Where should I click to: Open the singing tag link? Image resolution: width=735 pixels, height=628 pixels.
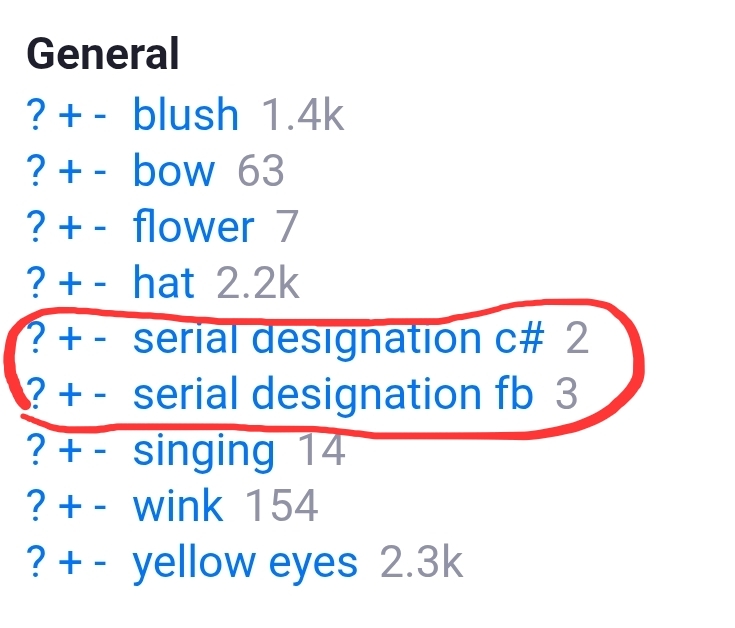pyautogui.click(x=203, y=452)
